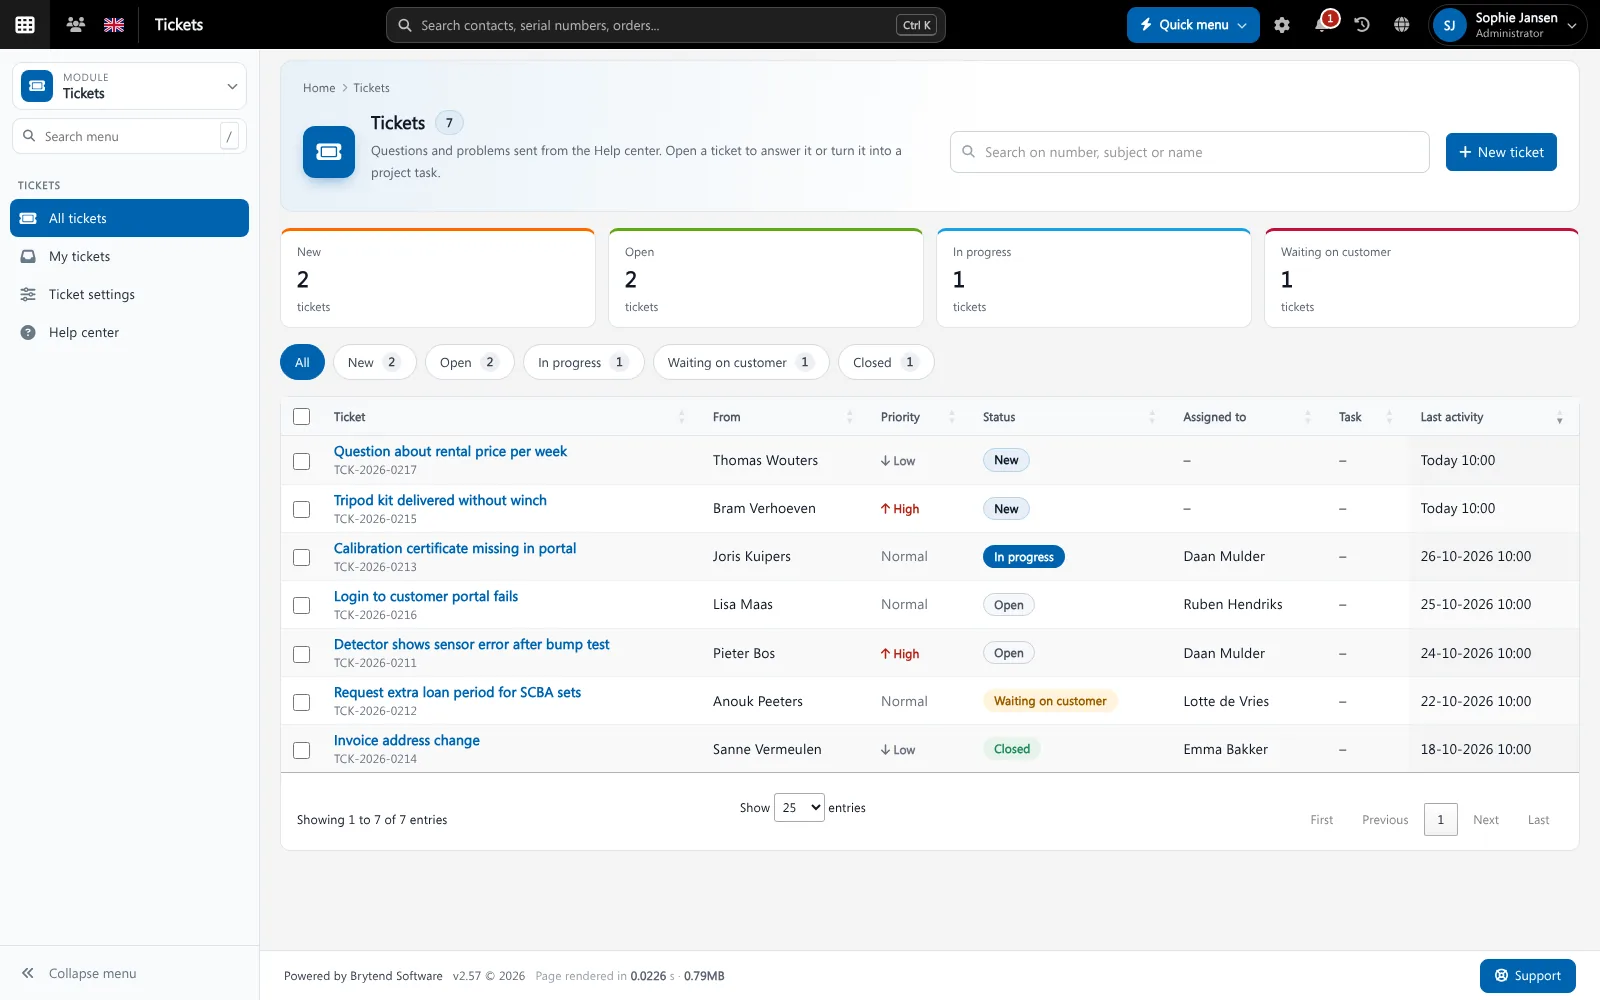Click the SJ user avatar
1600x1000 pixels.
(x=1449, y=25)
